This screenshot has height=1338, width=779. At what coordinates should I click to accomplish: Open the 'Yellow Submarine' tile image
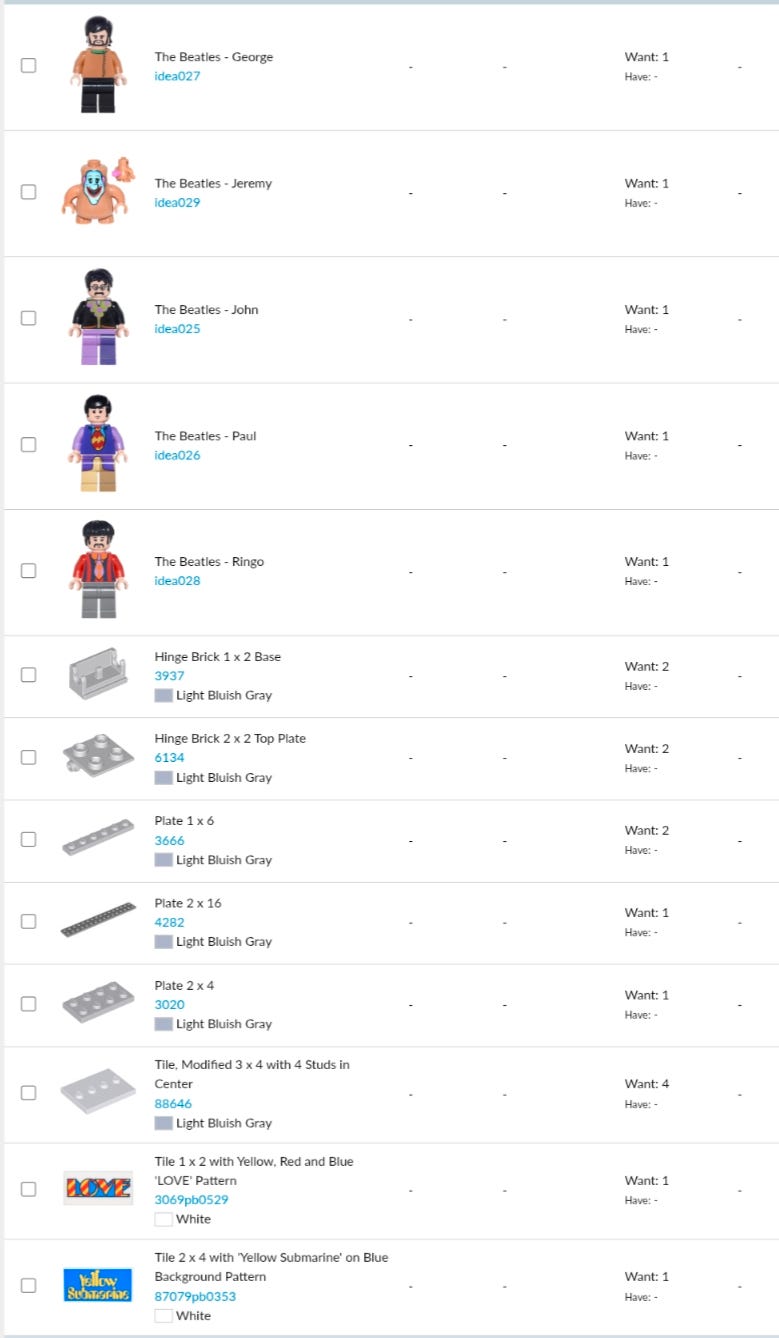tap(98, 1285)
